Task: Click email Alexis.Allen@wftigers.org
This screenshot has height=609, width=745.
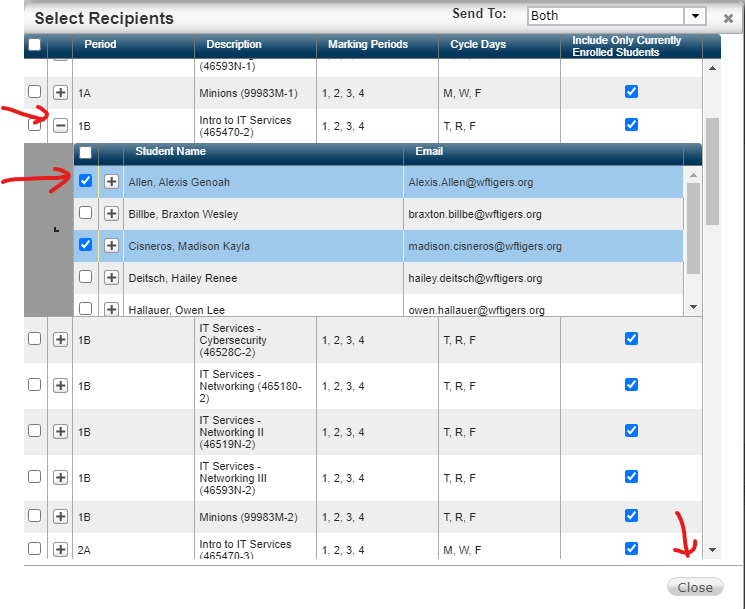Action: pos(470,182)
